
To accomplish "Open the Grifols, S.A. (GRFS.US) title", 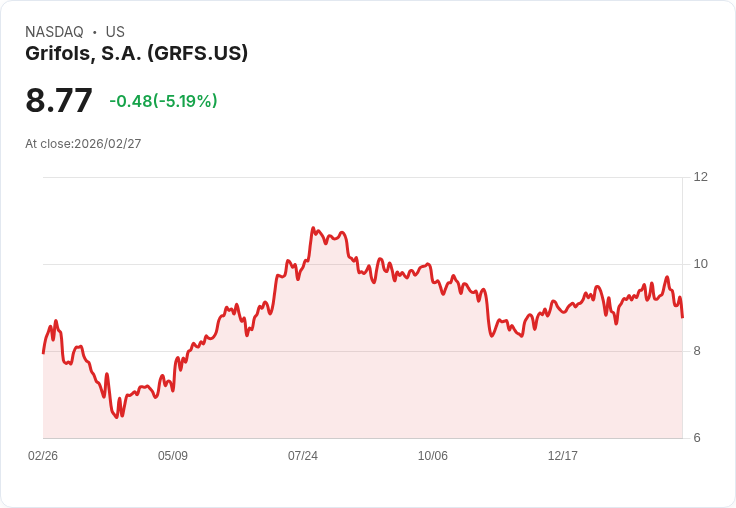I will point(136,53).
